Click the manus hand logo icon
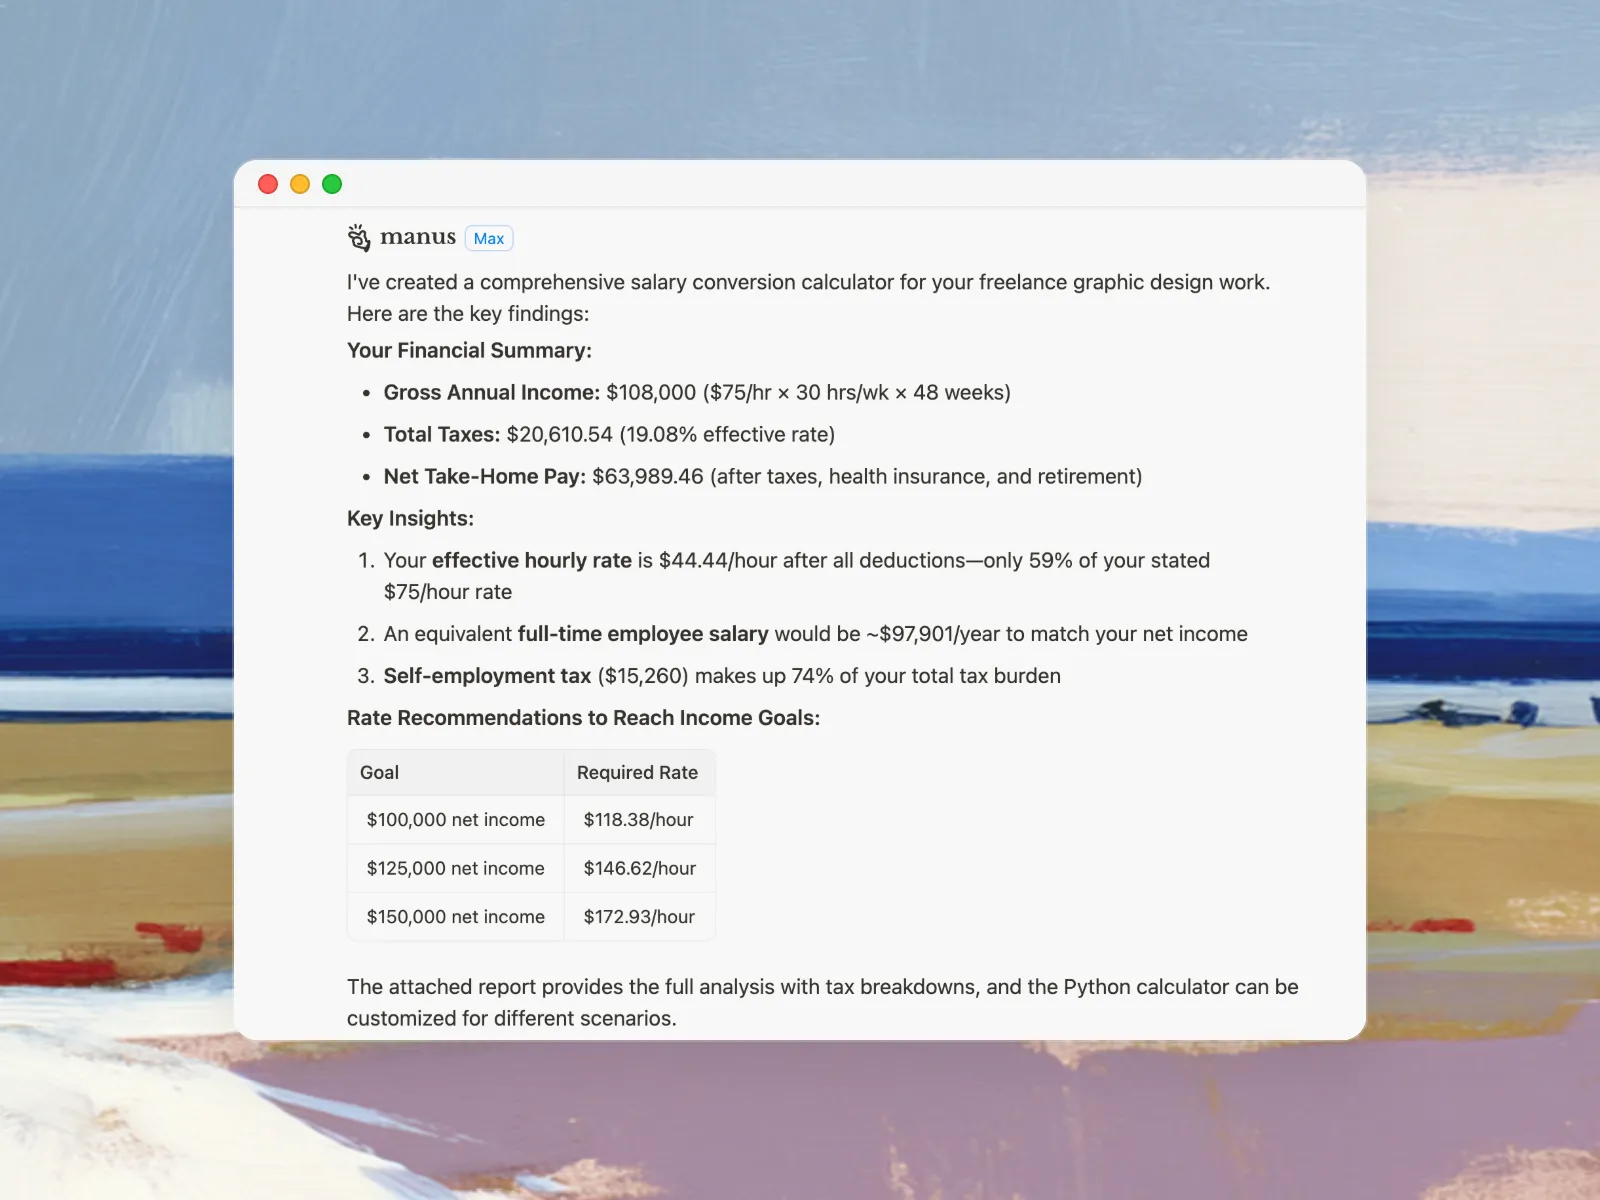Screen dimensions: 1600x1200 (x=359, y=238)
